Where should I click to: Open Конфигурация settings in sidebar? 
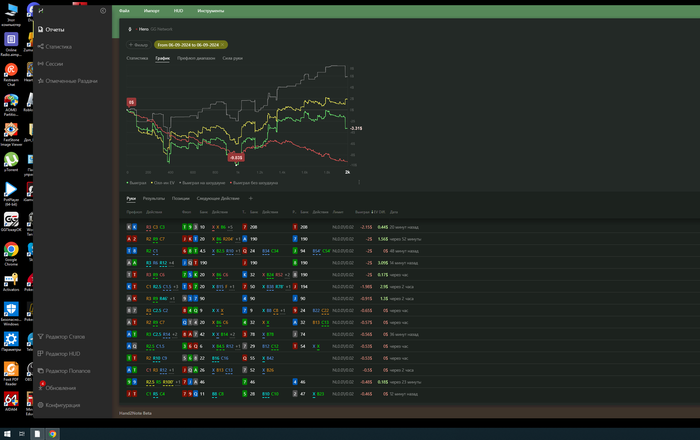click(59, 405)
